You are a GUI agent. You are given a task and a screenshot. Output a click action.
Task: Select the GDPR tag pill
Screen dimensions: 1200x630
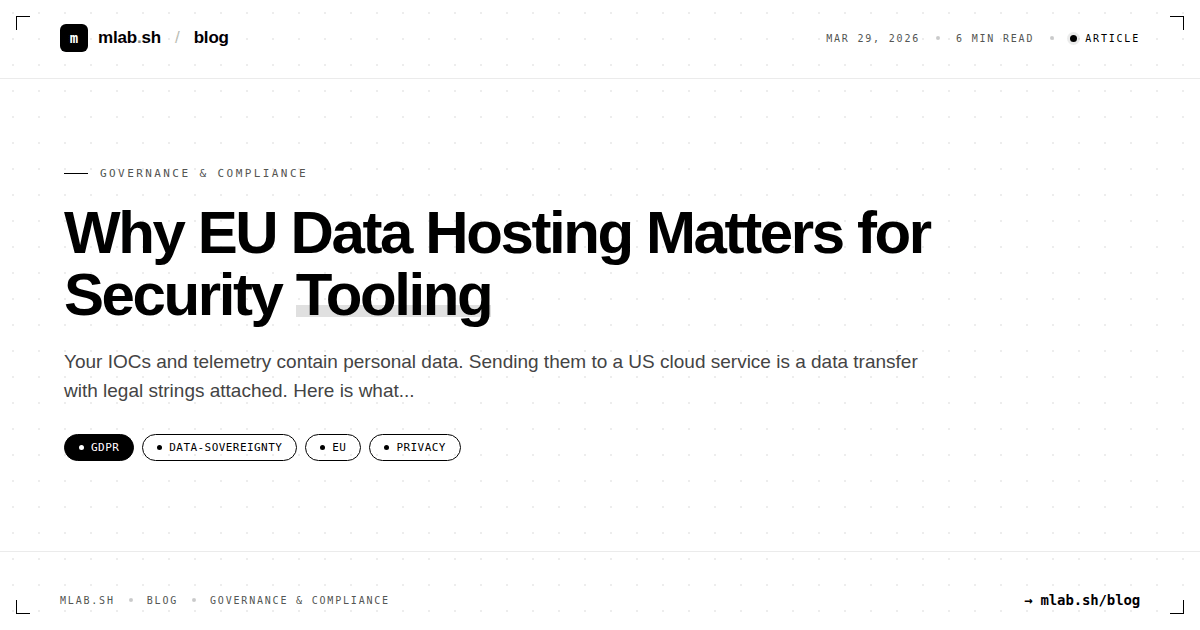click(x=99, y=447)
